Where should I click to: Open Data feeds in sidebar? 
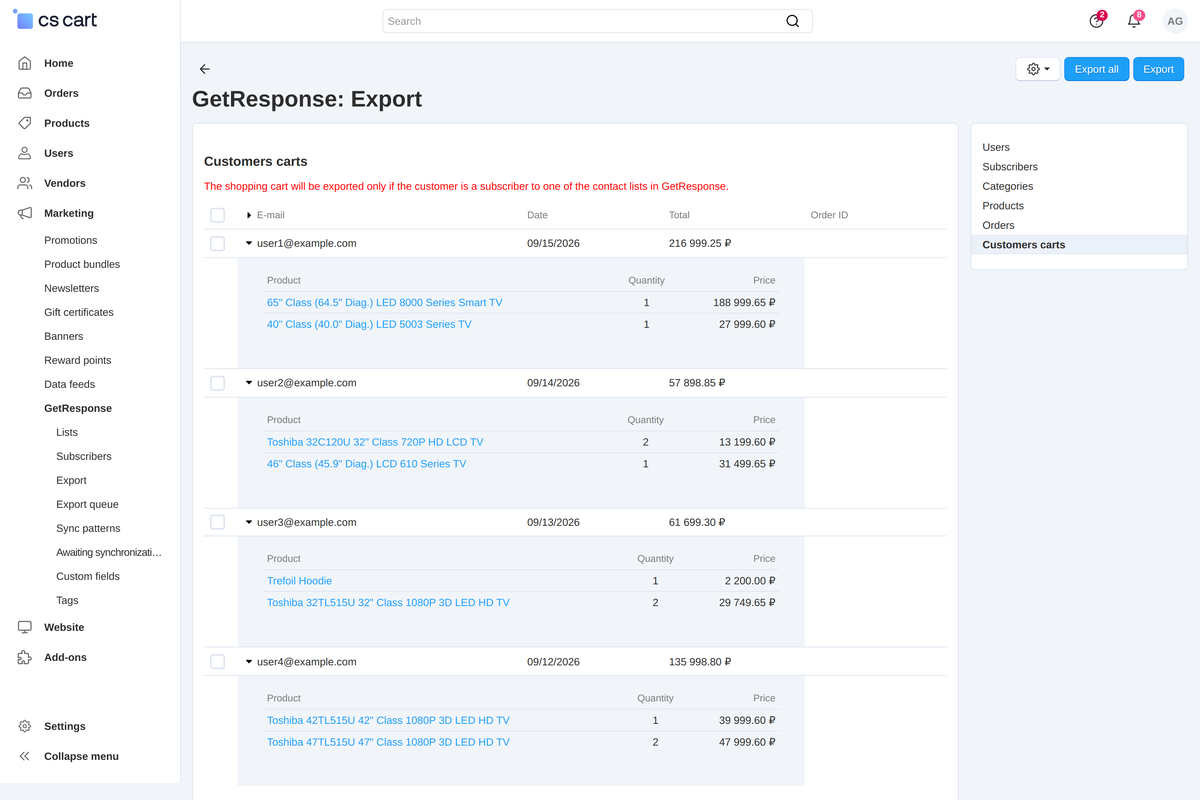(x=72, y=384)
